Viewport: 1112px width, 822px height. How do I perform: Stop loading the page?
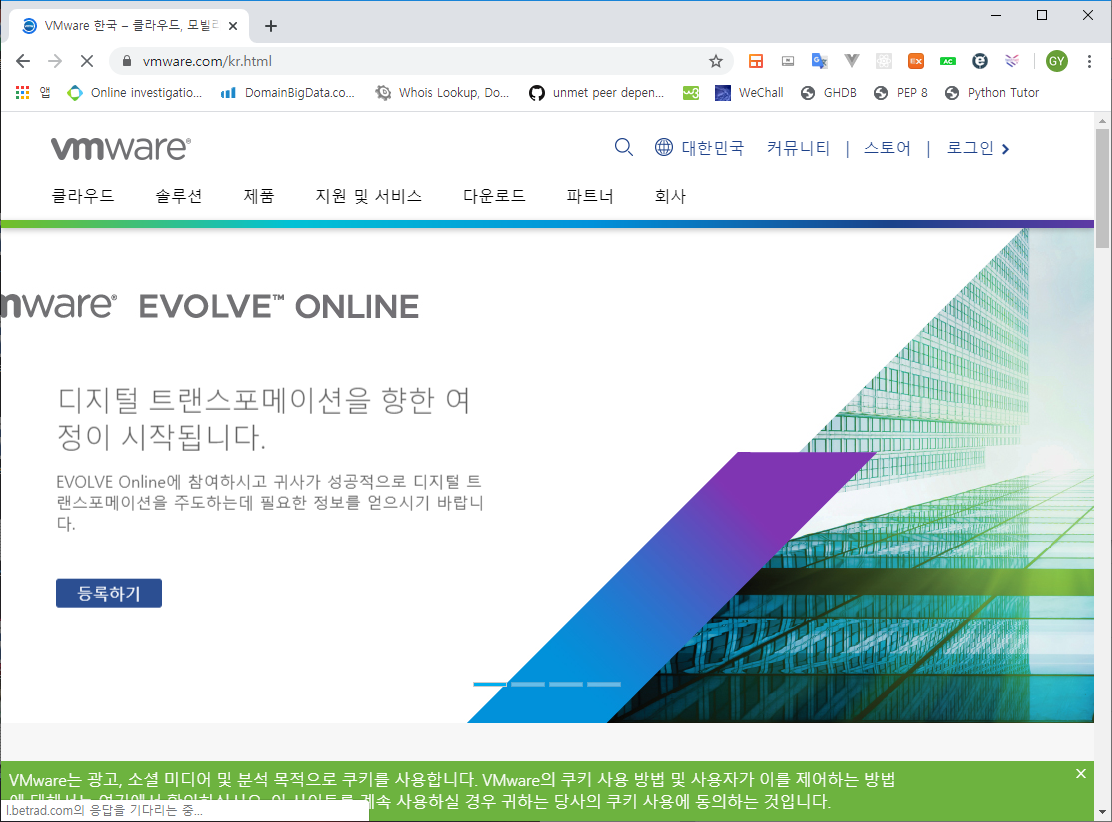pyautogui.click(x=87, y=61)
